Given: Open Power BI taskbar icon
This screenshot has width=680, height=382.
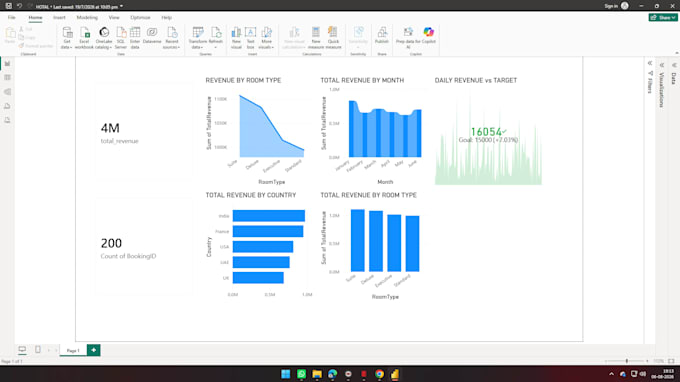Looking at the screenshot, I should [x=395, y=374].
